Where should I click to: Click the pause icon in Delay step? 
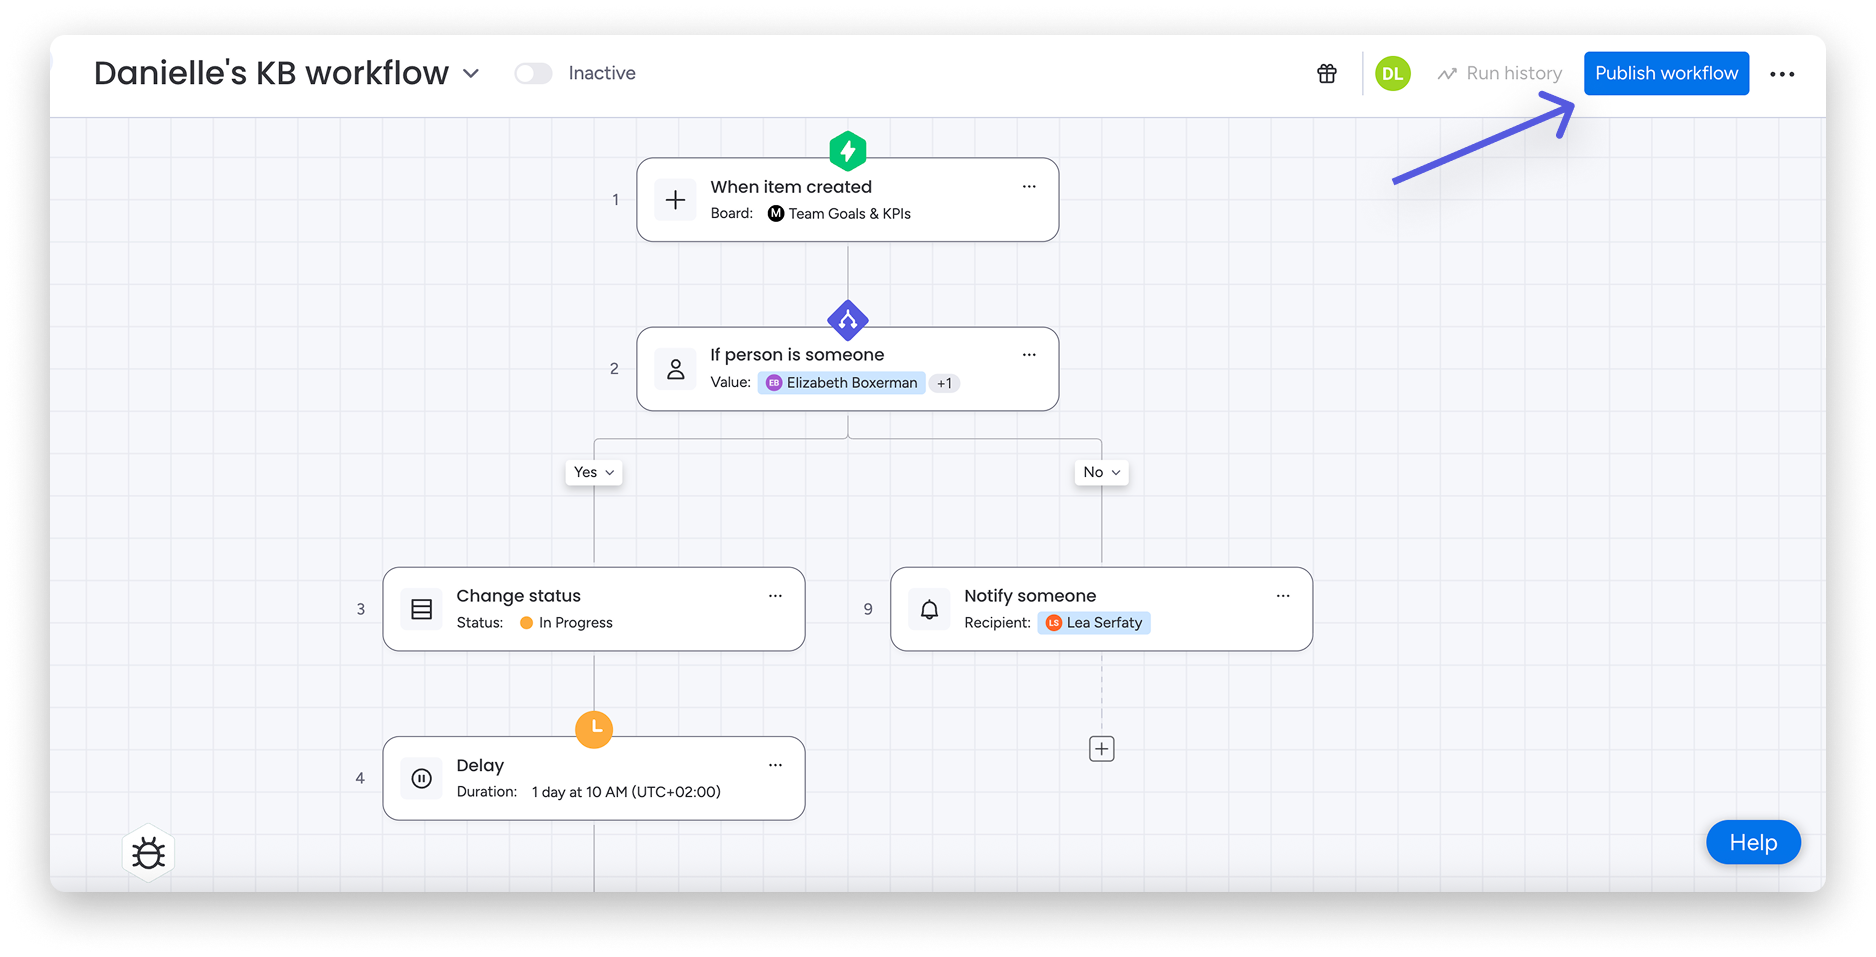[422, 778]
